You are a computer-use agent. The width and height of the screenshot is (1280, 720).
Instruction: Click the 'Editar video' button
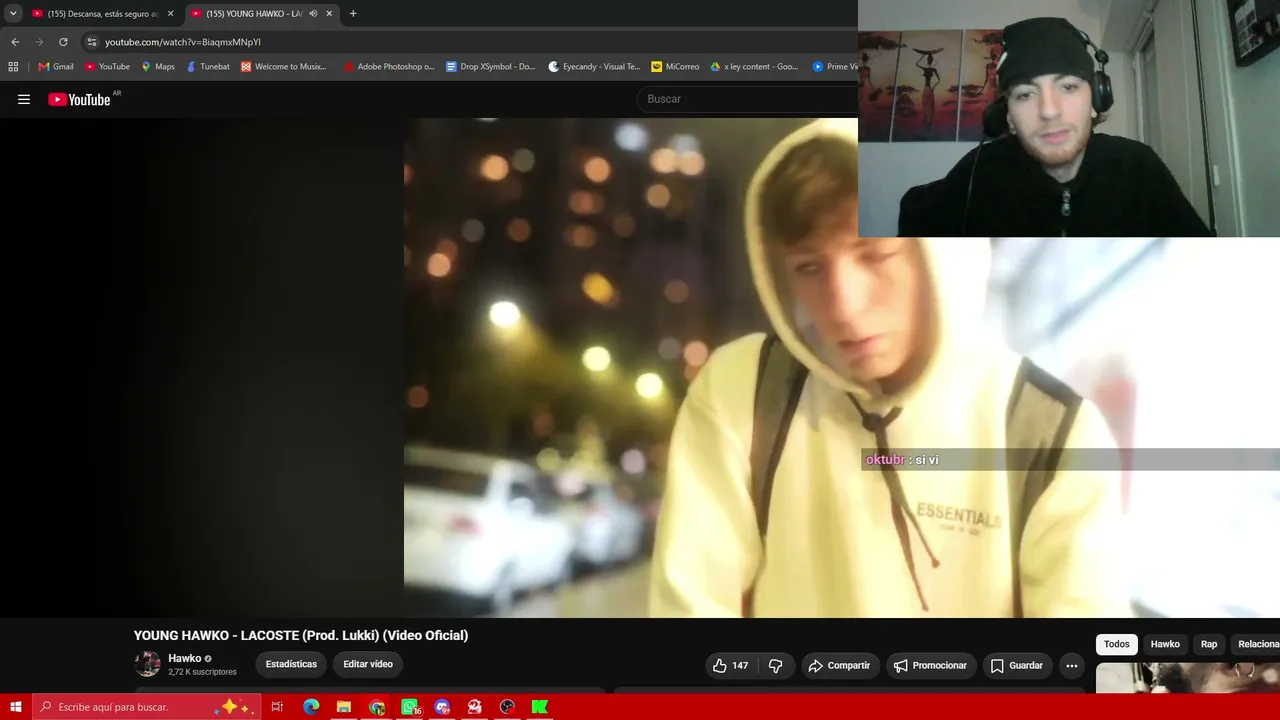pyautogui.click(x=368, y=664)
